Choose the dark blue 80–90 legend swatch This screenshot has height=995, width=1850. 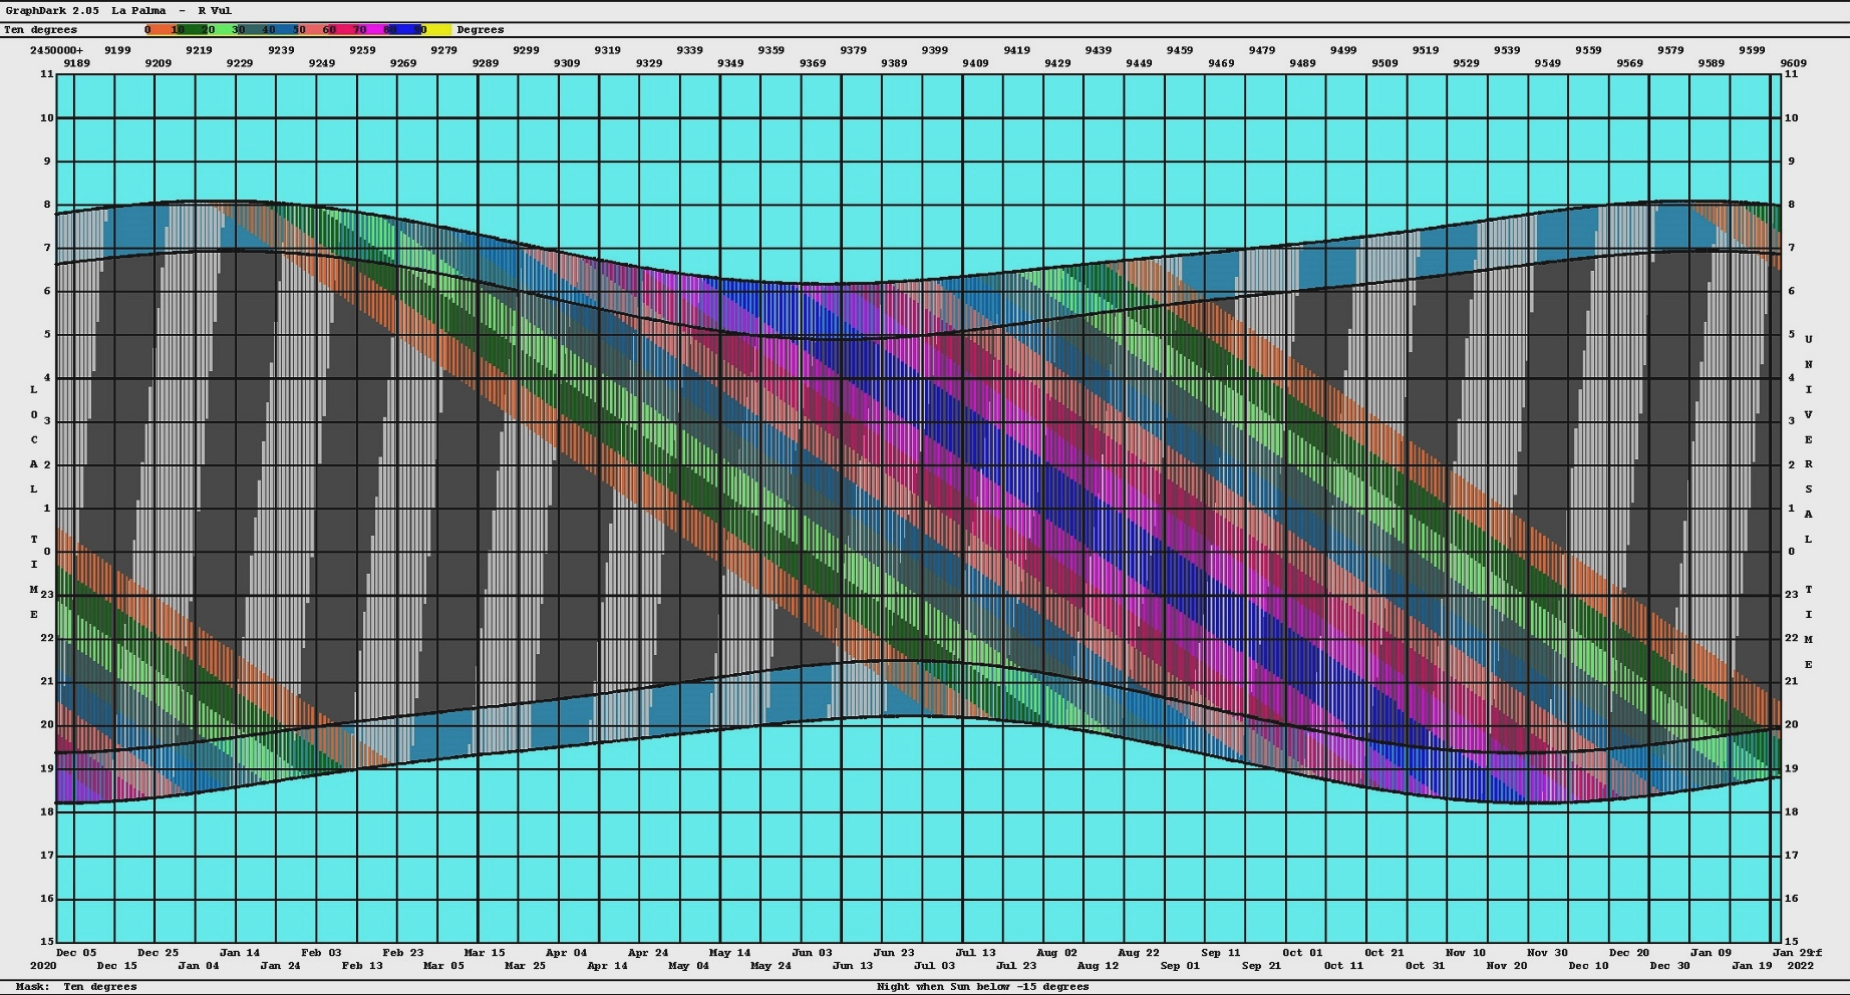[403, 30]
